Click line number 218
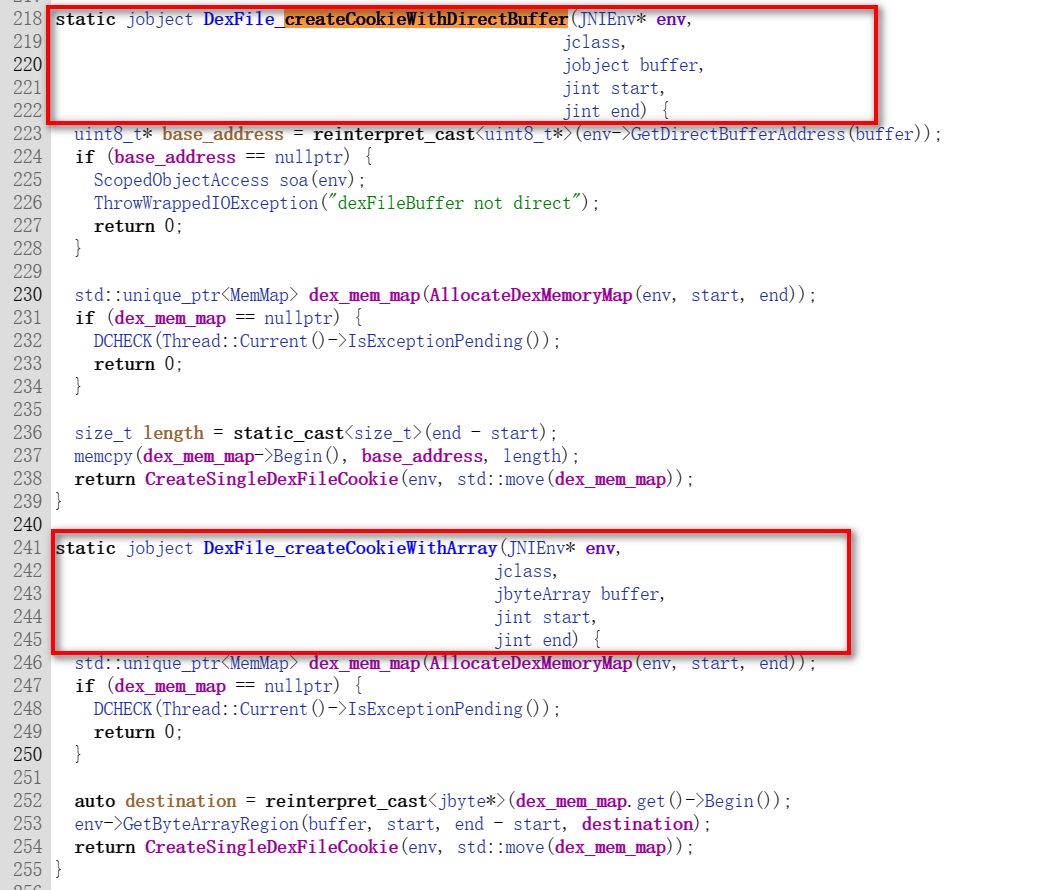The width and height of the screenshot is (1043, 890). pyautogui.click(x=28, y=19)
